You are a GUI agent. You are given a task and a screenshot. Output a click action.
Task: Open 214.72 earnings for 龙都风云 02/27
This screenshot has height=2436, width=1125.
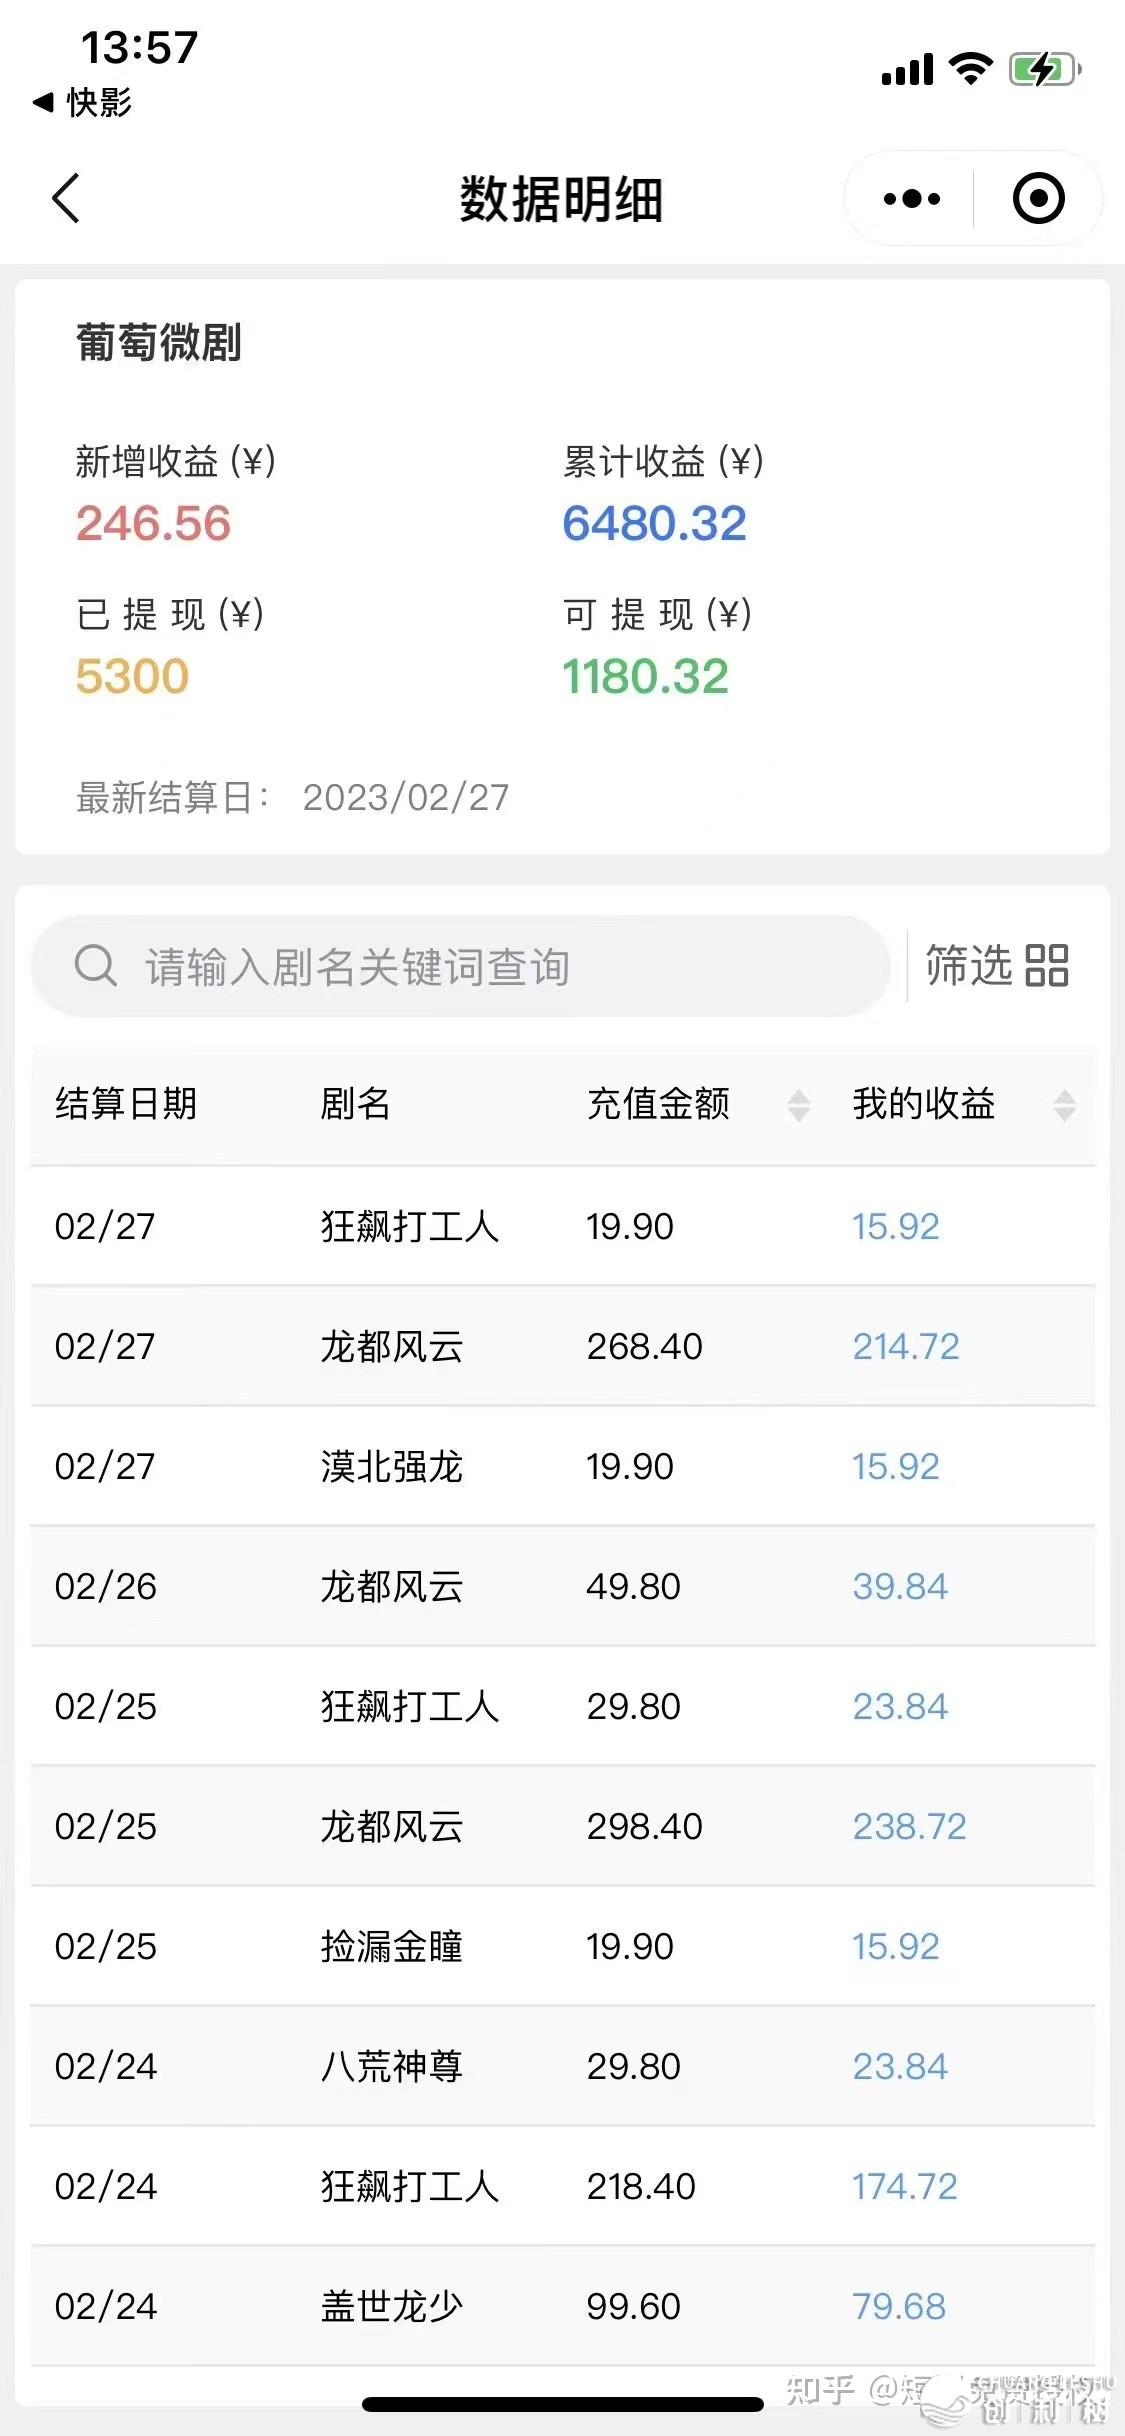point(906,1346)
